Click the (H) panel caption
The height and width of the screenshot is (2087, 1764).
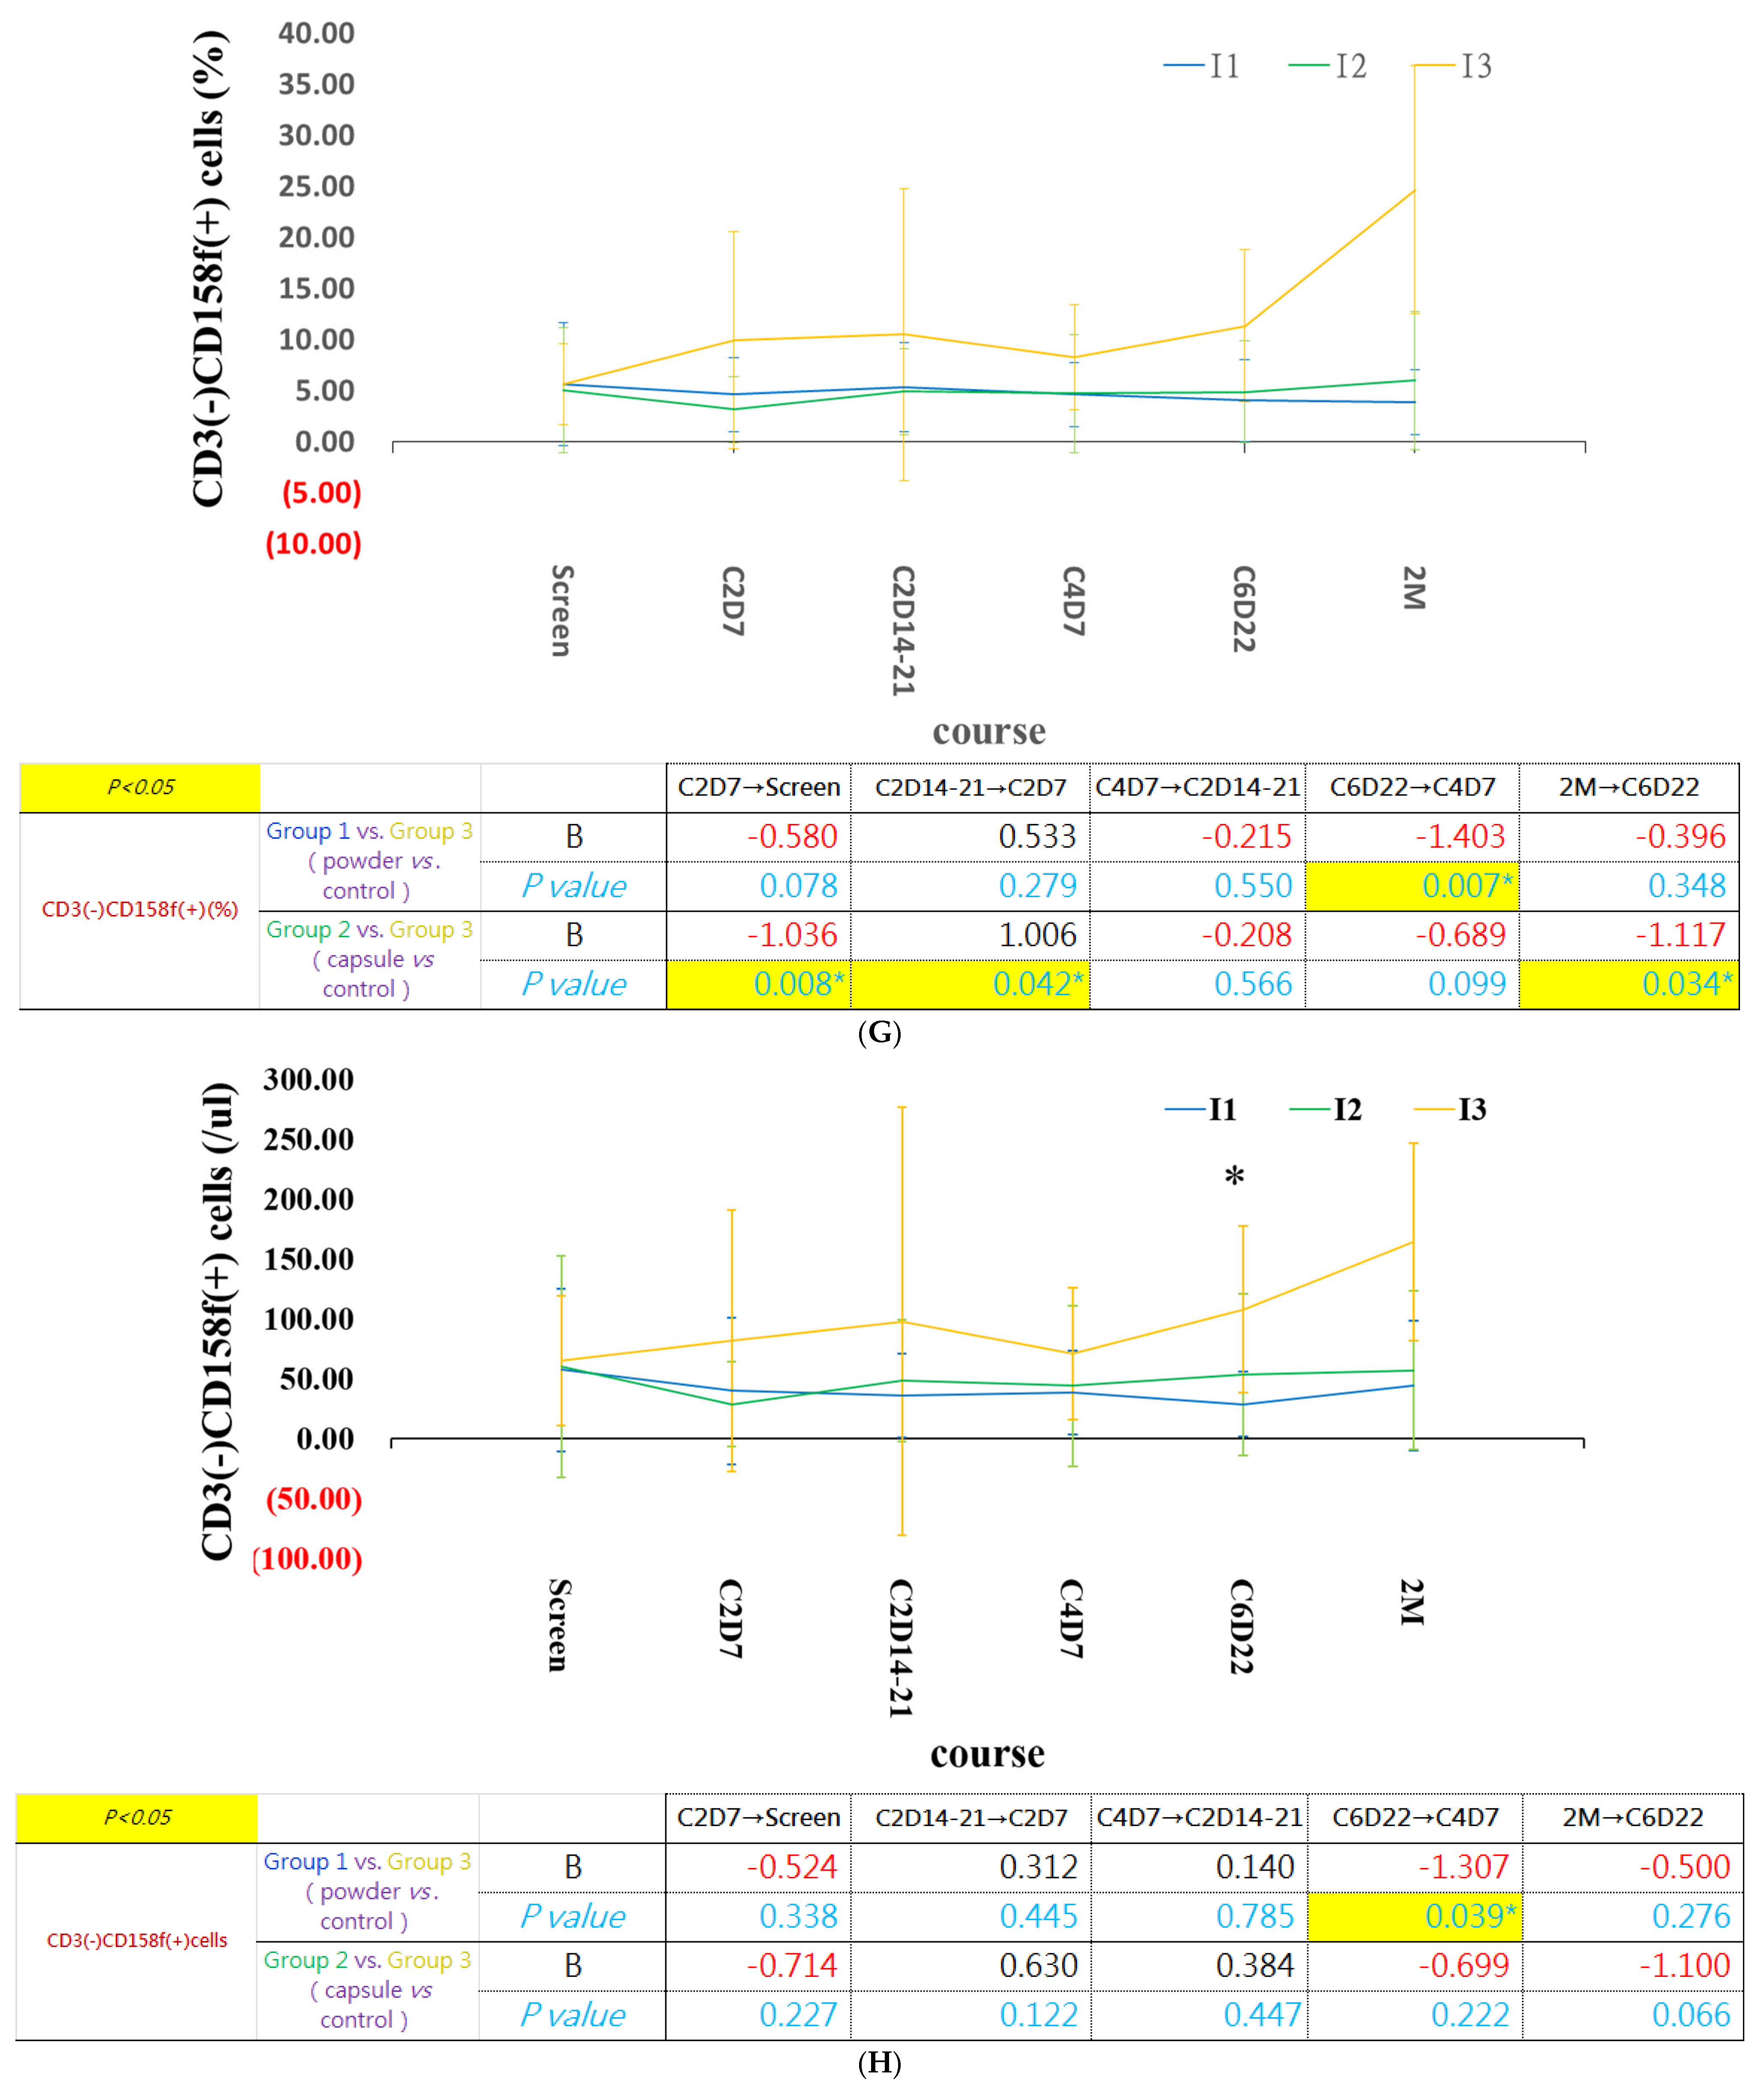[880, 2062]
